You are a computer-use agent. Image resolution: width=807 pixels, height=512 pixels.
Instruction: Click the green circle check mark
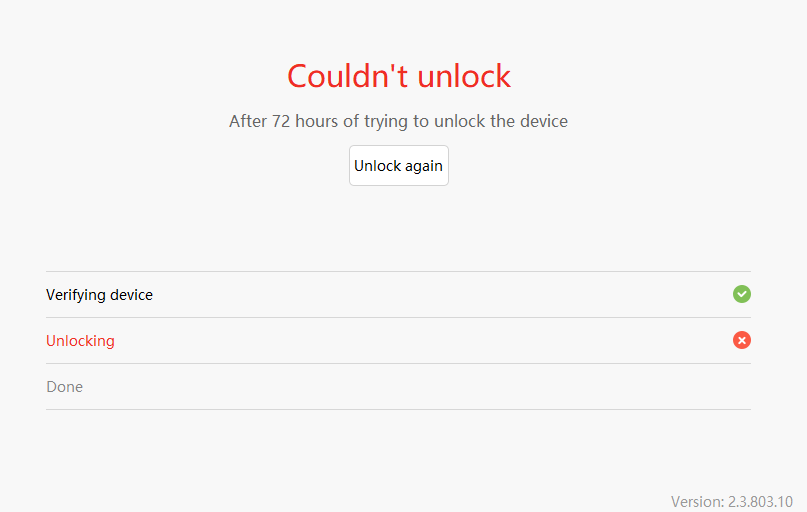tap(742, 294)
